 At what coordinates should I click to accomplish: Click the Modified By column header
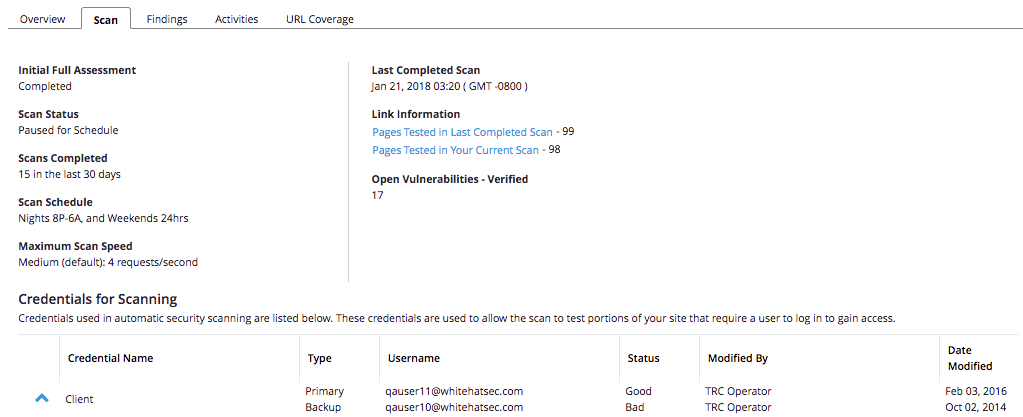737,358
